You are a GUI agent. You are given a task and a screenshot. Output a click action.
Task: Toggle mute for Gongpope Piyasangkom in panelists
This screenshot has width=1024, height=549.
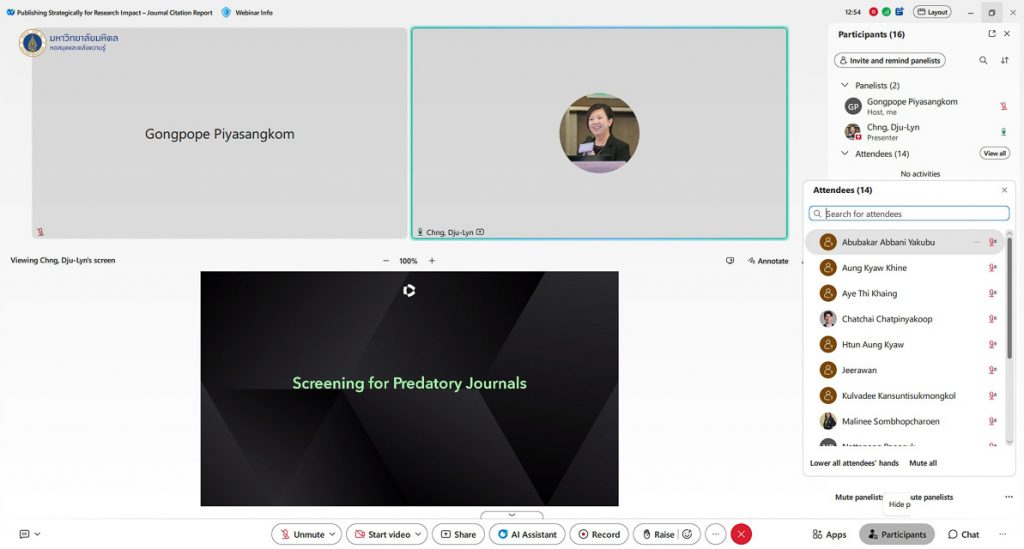1003,106
